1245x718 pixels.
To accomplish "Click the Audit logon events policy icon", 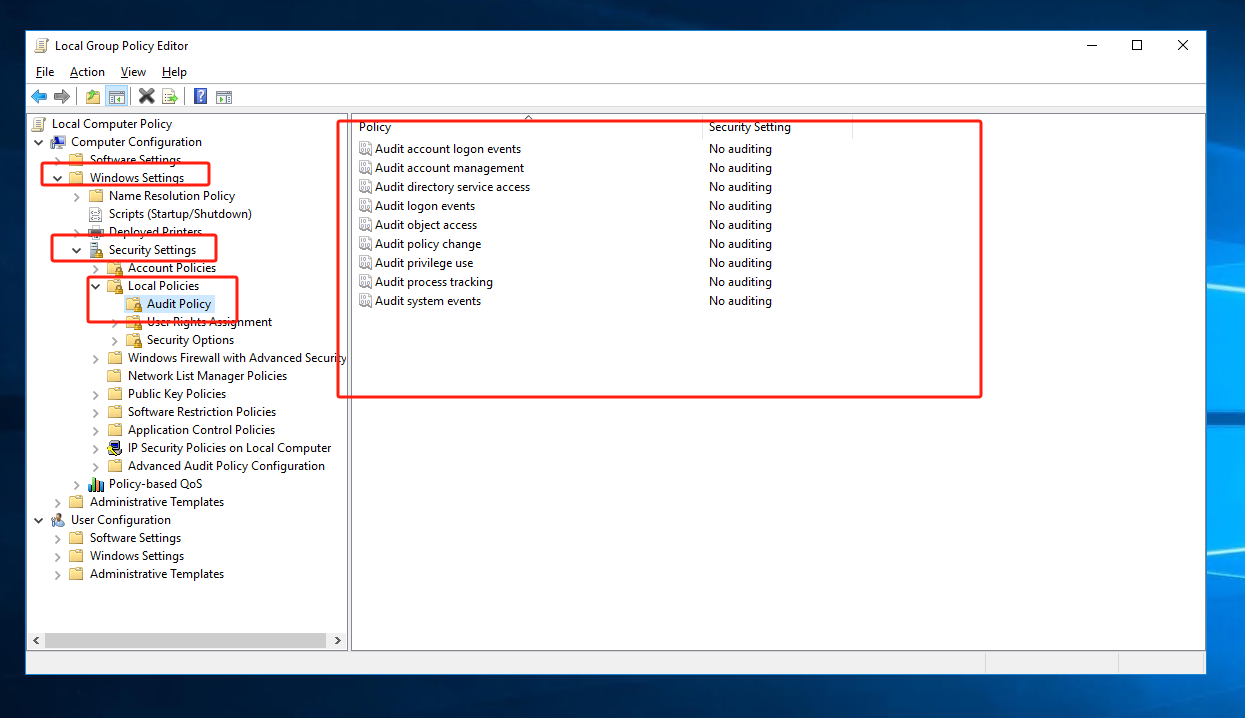I will [x=365, y=206].
